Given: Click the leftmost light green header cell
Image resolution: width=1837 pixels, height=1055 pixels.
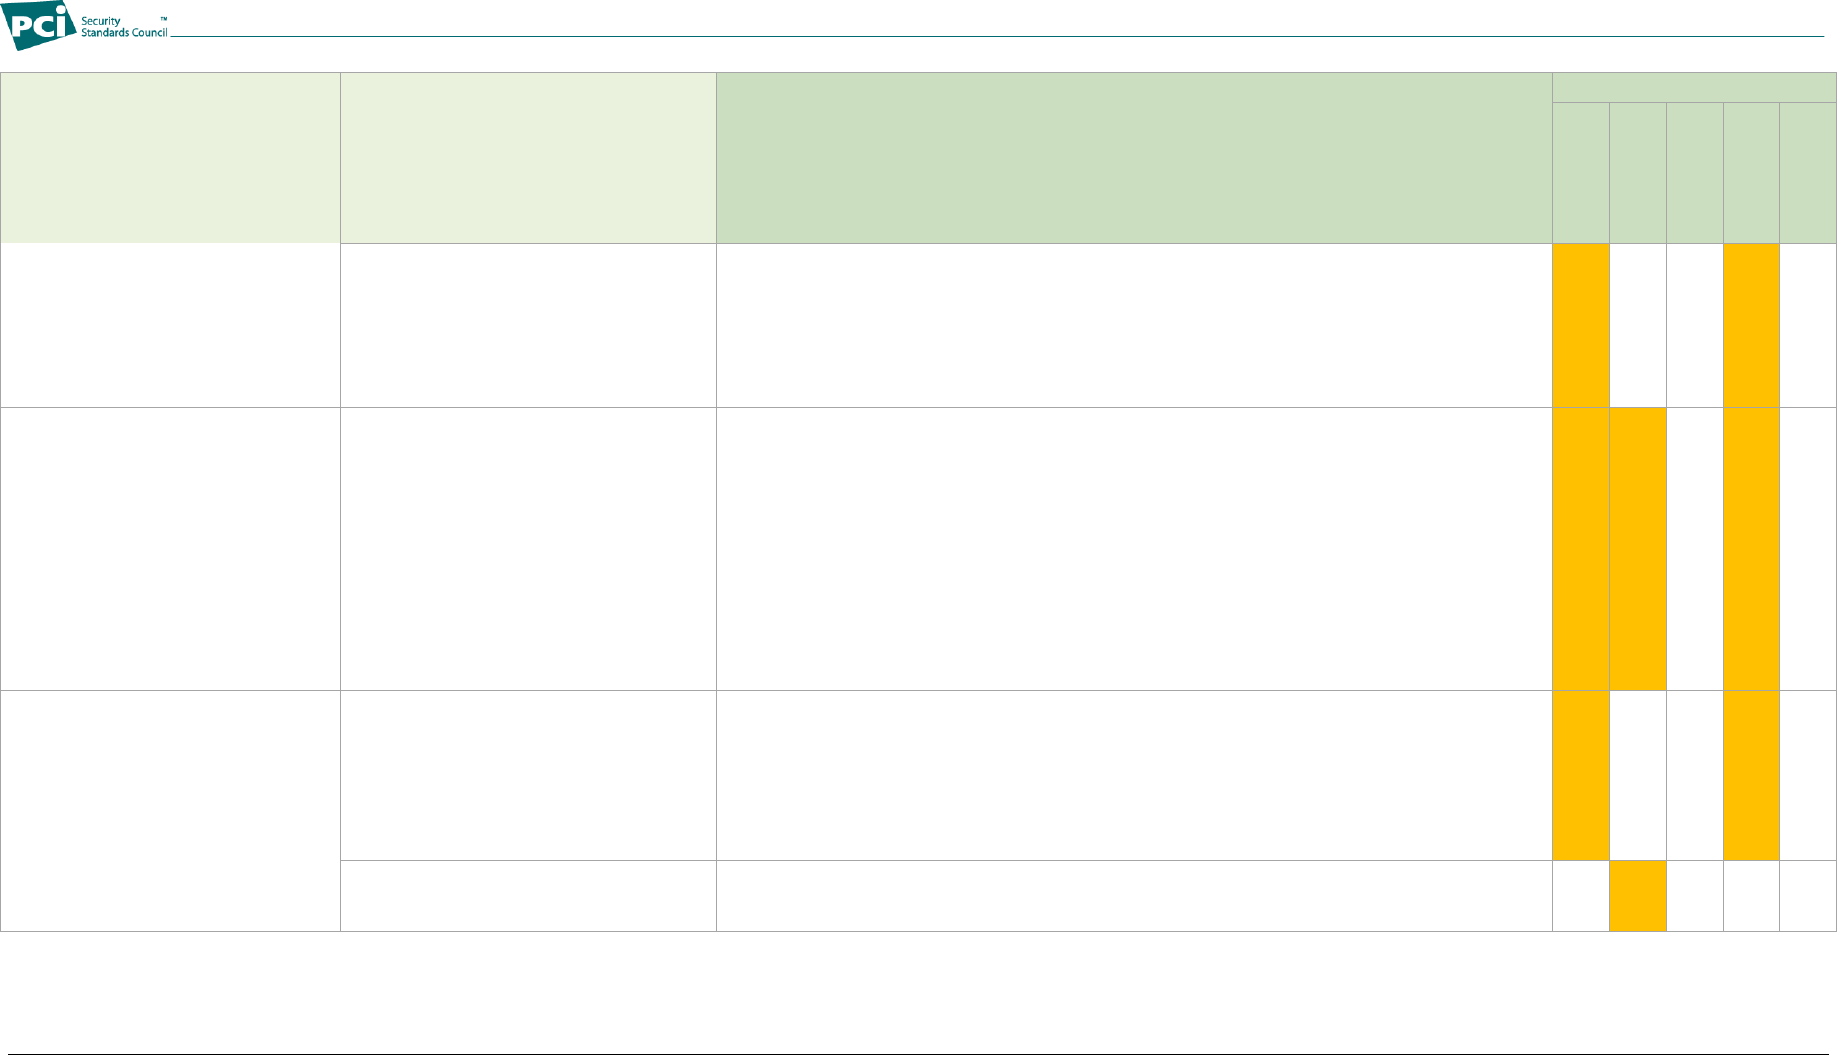Looking at the screenshot, I should (170, 158).
